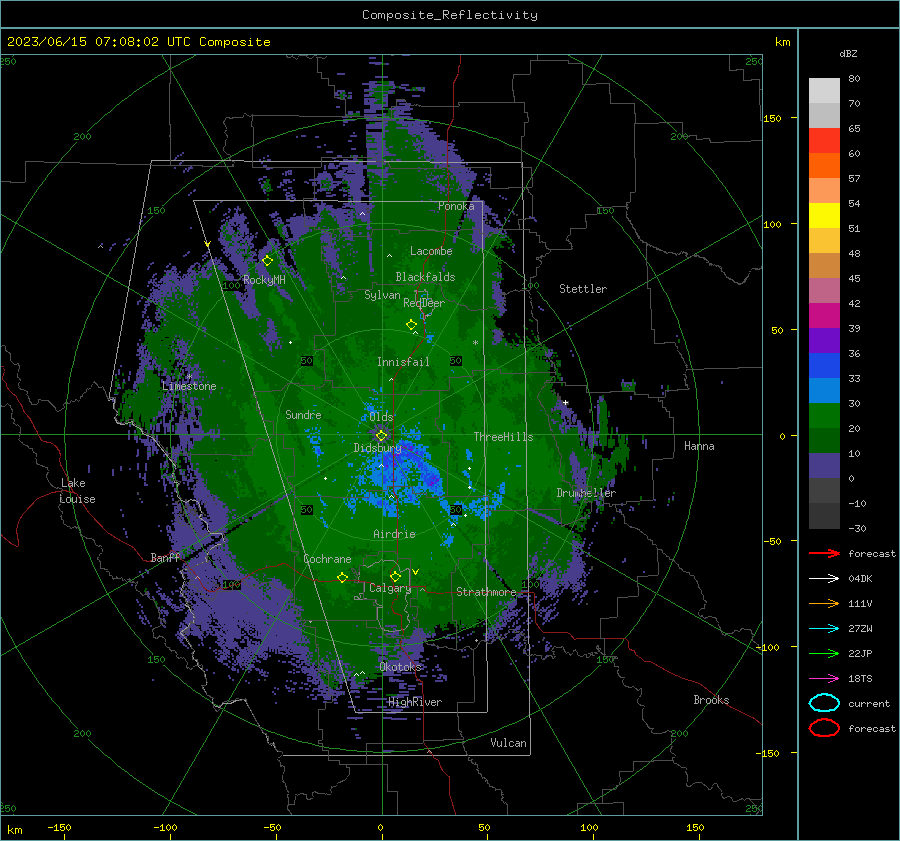Click the Blackfalds town label

point(425,277)
